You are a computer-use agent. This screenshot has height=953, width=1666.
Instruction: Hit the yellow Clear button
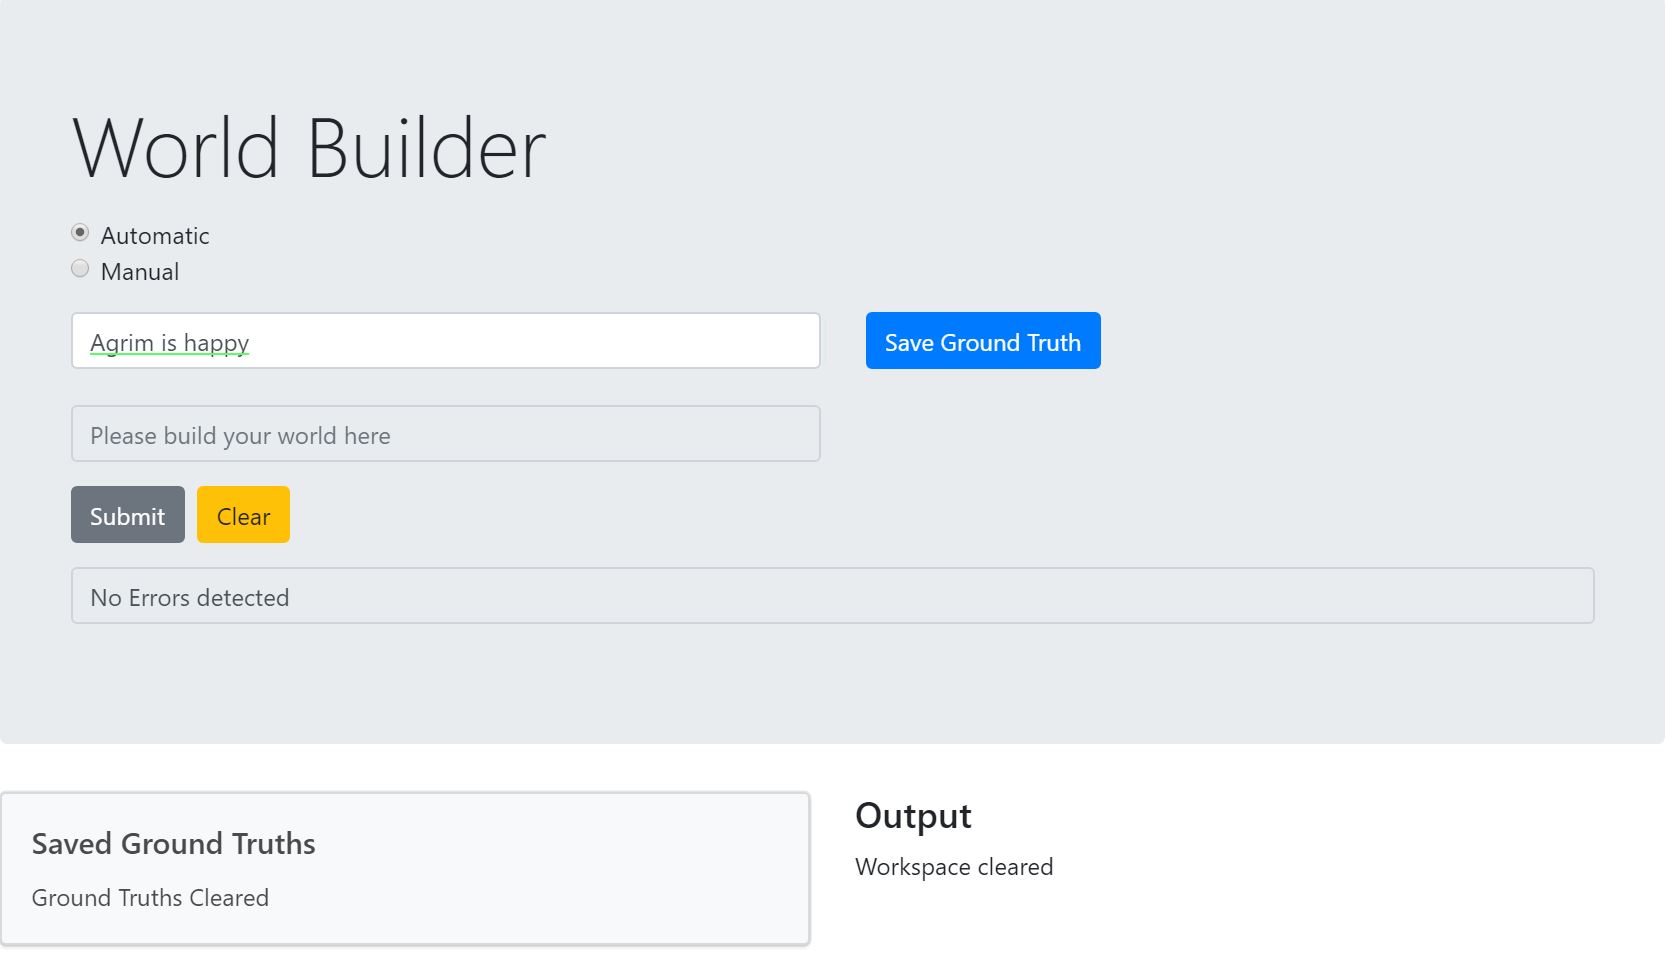click(x=243, y=515)
